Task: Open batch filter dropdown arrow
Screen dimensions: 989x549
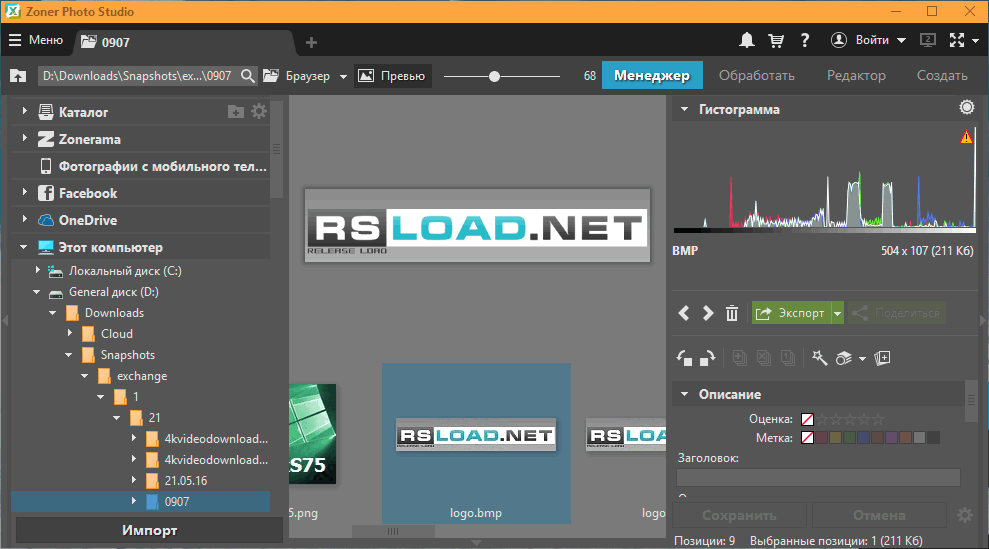Action: [862, 359]
